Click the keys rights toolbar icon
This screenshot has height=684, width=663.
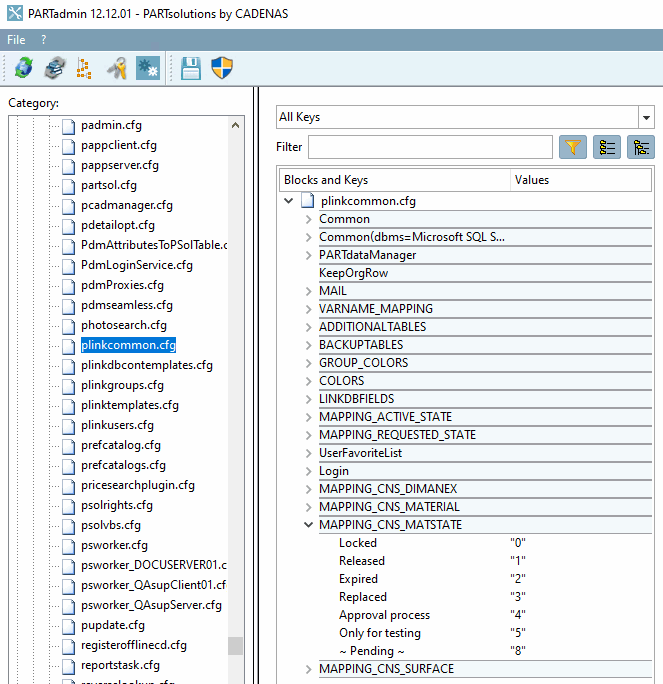[117, 68]
